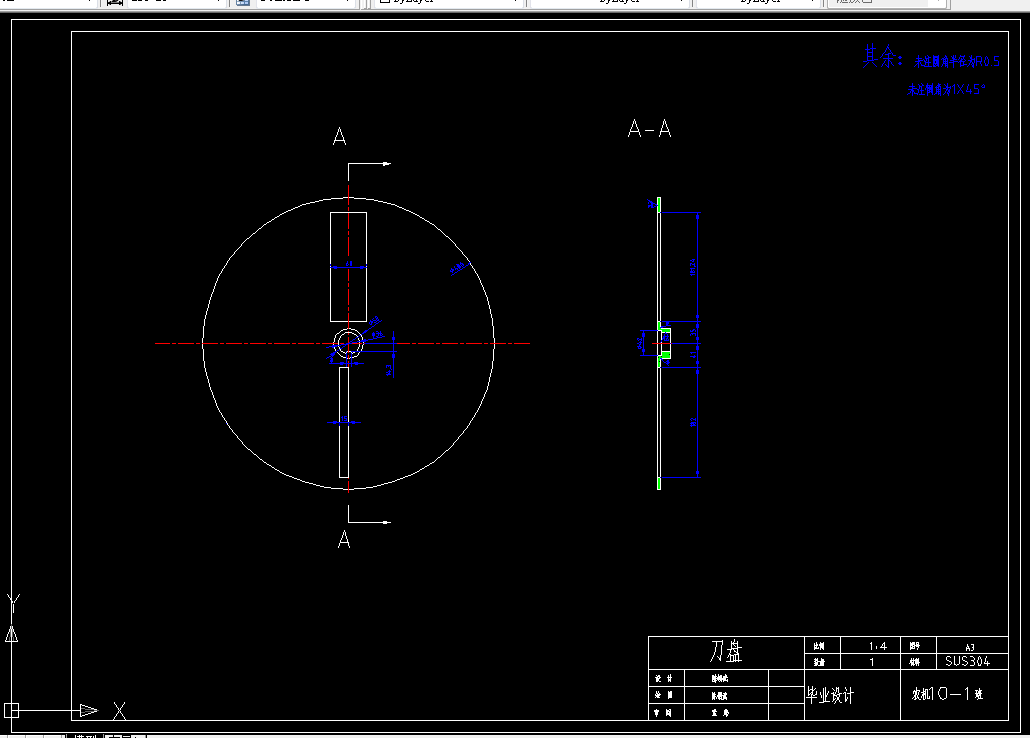Screen dimensions: 1030x738
Task: Select the '设计' row label in title block
Action: pos(663,678)
